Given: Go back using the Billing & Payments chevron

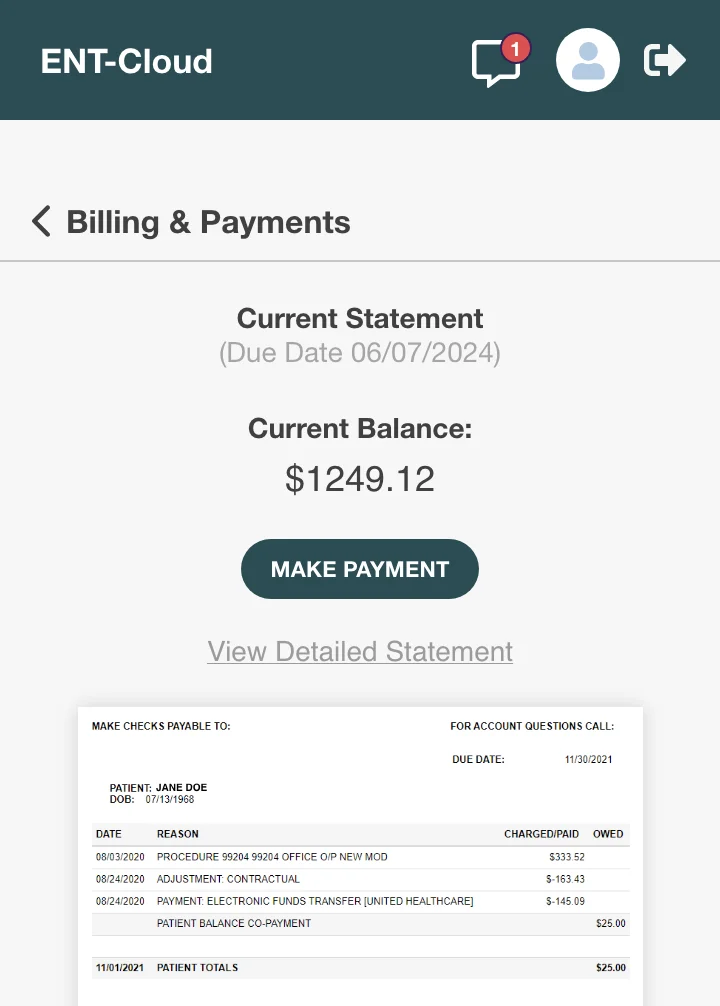Looking at the screenshot, I should pos(41,221).
